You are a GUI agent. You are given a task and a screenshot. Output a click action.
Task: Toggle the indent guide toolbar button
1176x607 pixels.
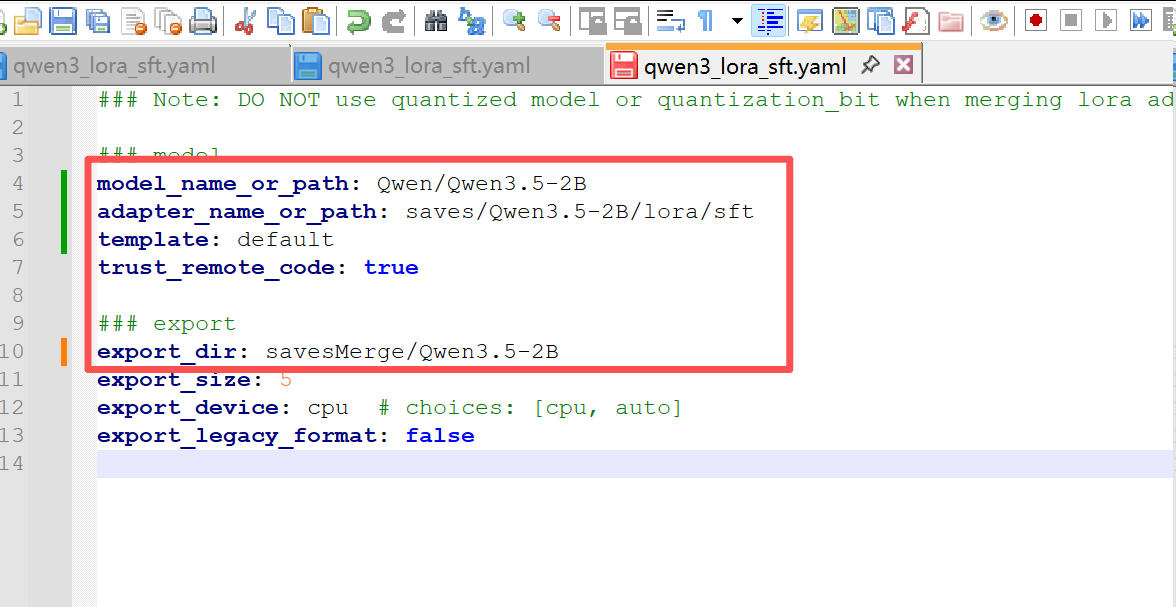point(769,20)
